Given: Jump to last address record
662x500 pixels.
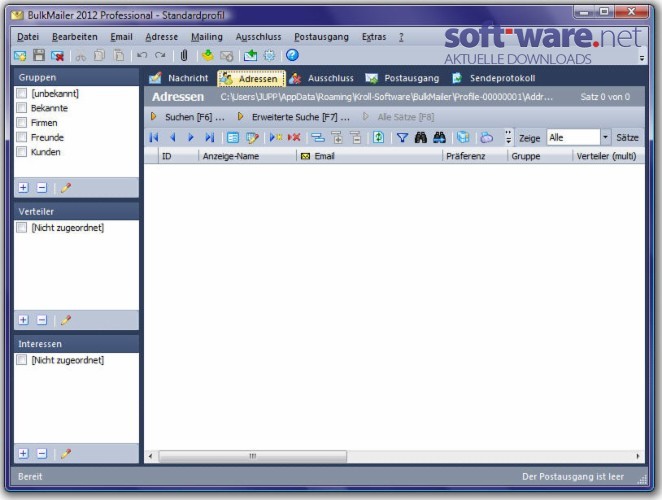Looking at the screenshot, I should pyautogui.click(x=210, y=137).
